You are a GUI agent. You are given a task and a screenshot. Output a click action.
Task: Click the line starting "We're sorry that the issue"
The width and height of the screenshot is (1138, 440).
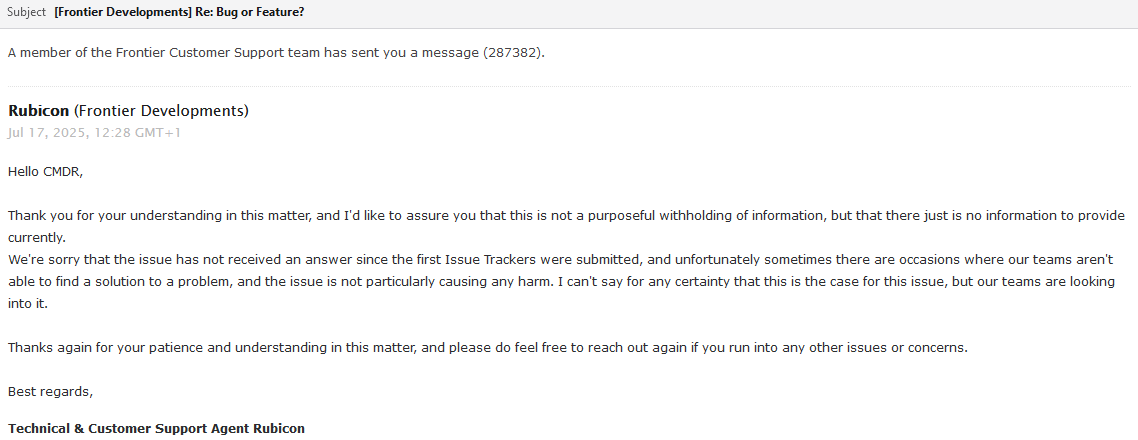pyautogui.click(x=560, y=260)
